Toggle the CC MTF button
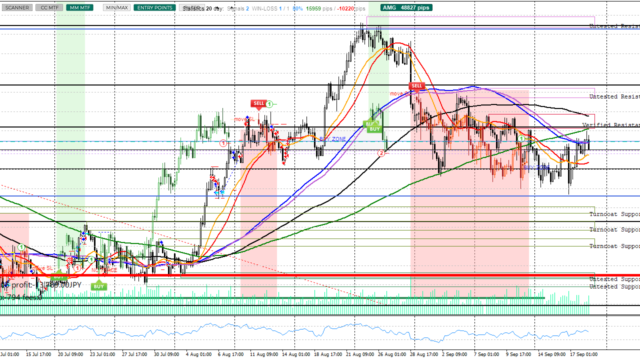Viewport: 640px width, 360px height. (49, 8)
